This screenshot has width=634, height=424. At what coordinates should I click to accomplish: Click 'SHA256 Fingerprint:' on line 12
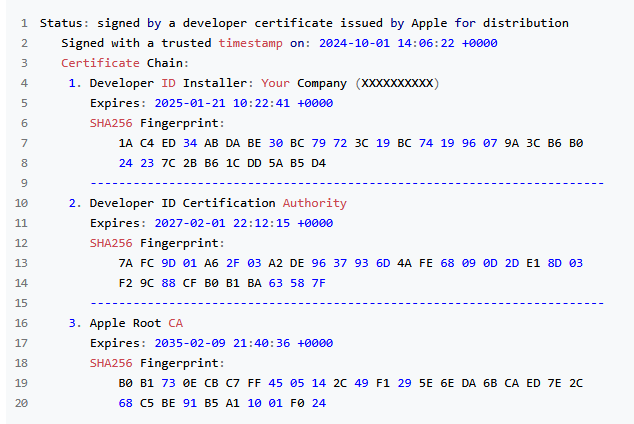(157, 243)
